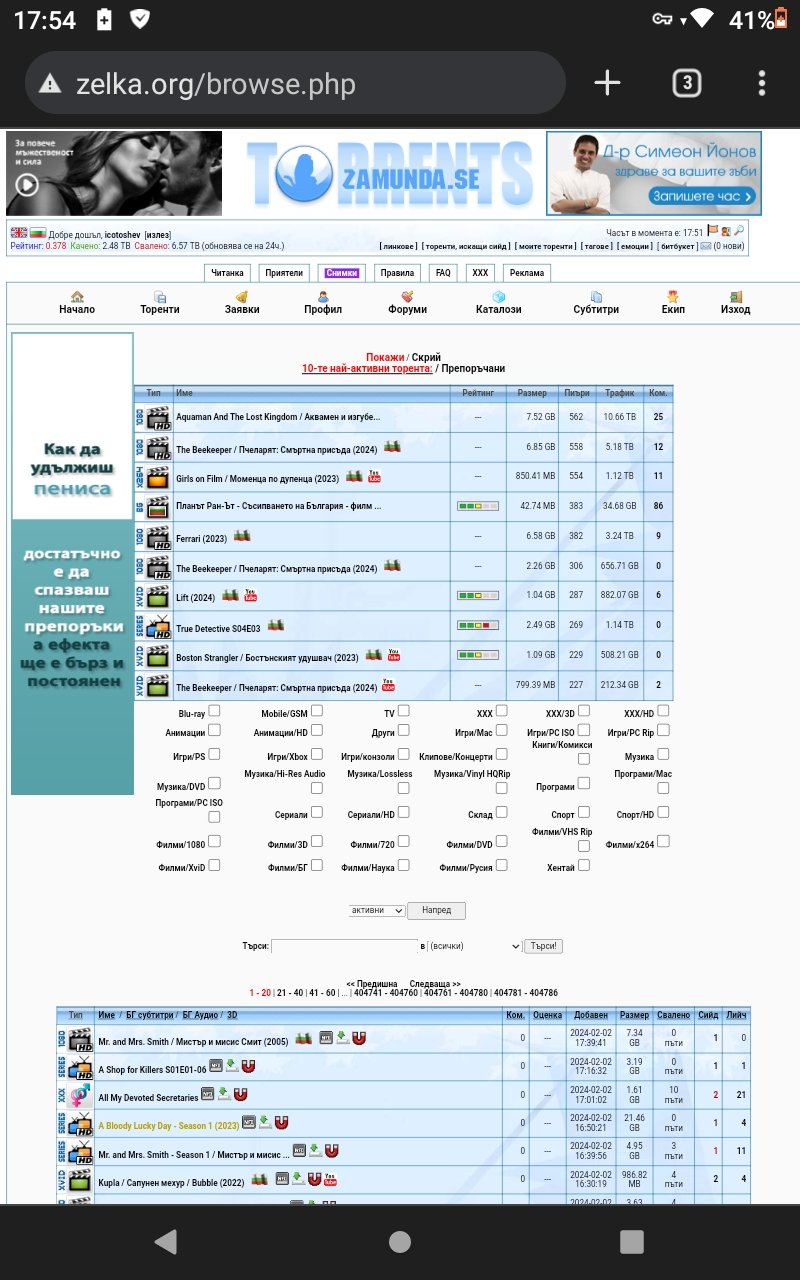Viewport: 800px width, 1280px height.
Task: Open the browser tab switcher showing 3
Action: coord(686,83)
